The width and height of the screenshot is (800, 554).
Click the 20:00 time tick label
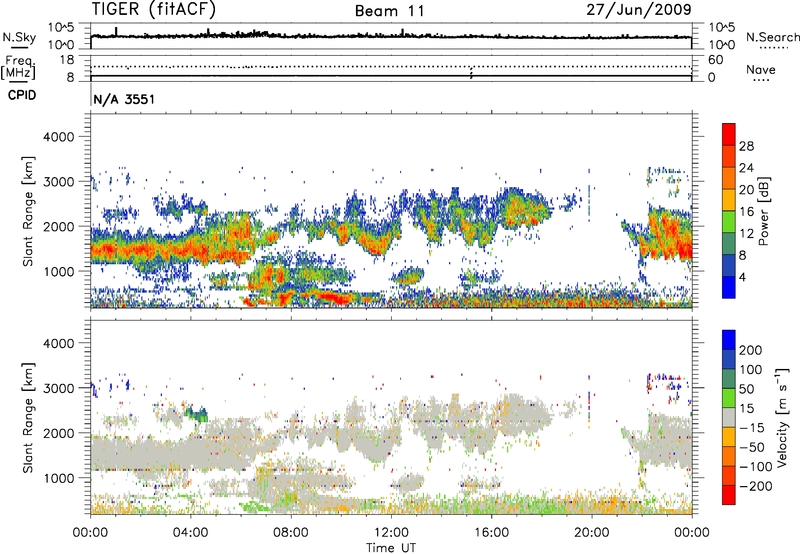[591, 533]
